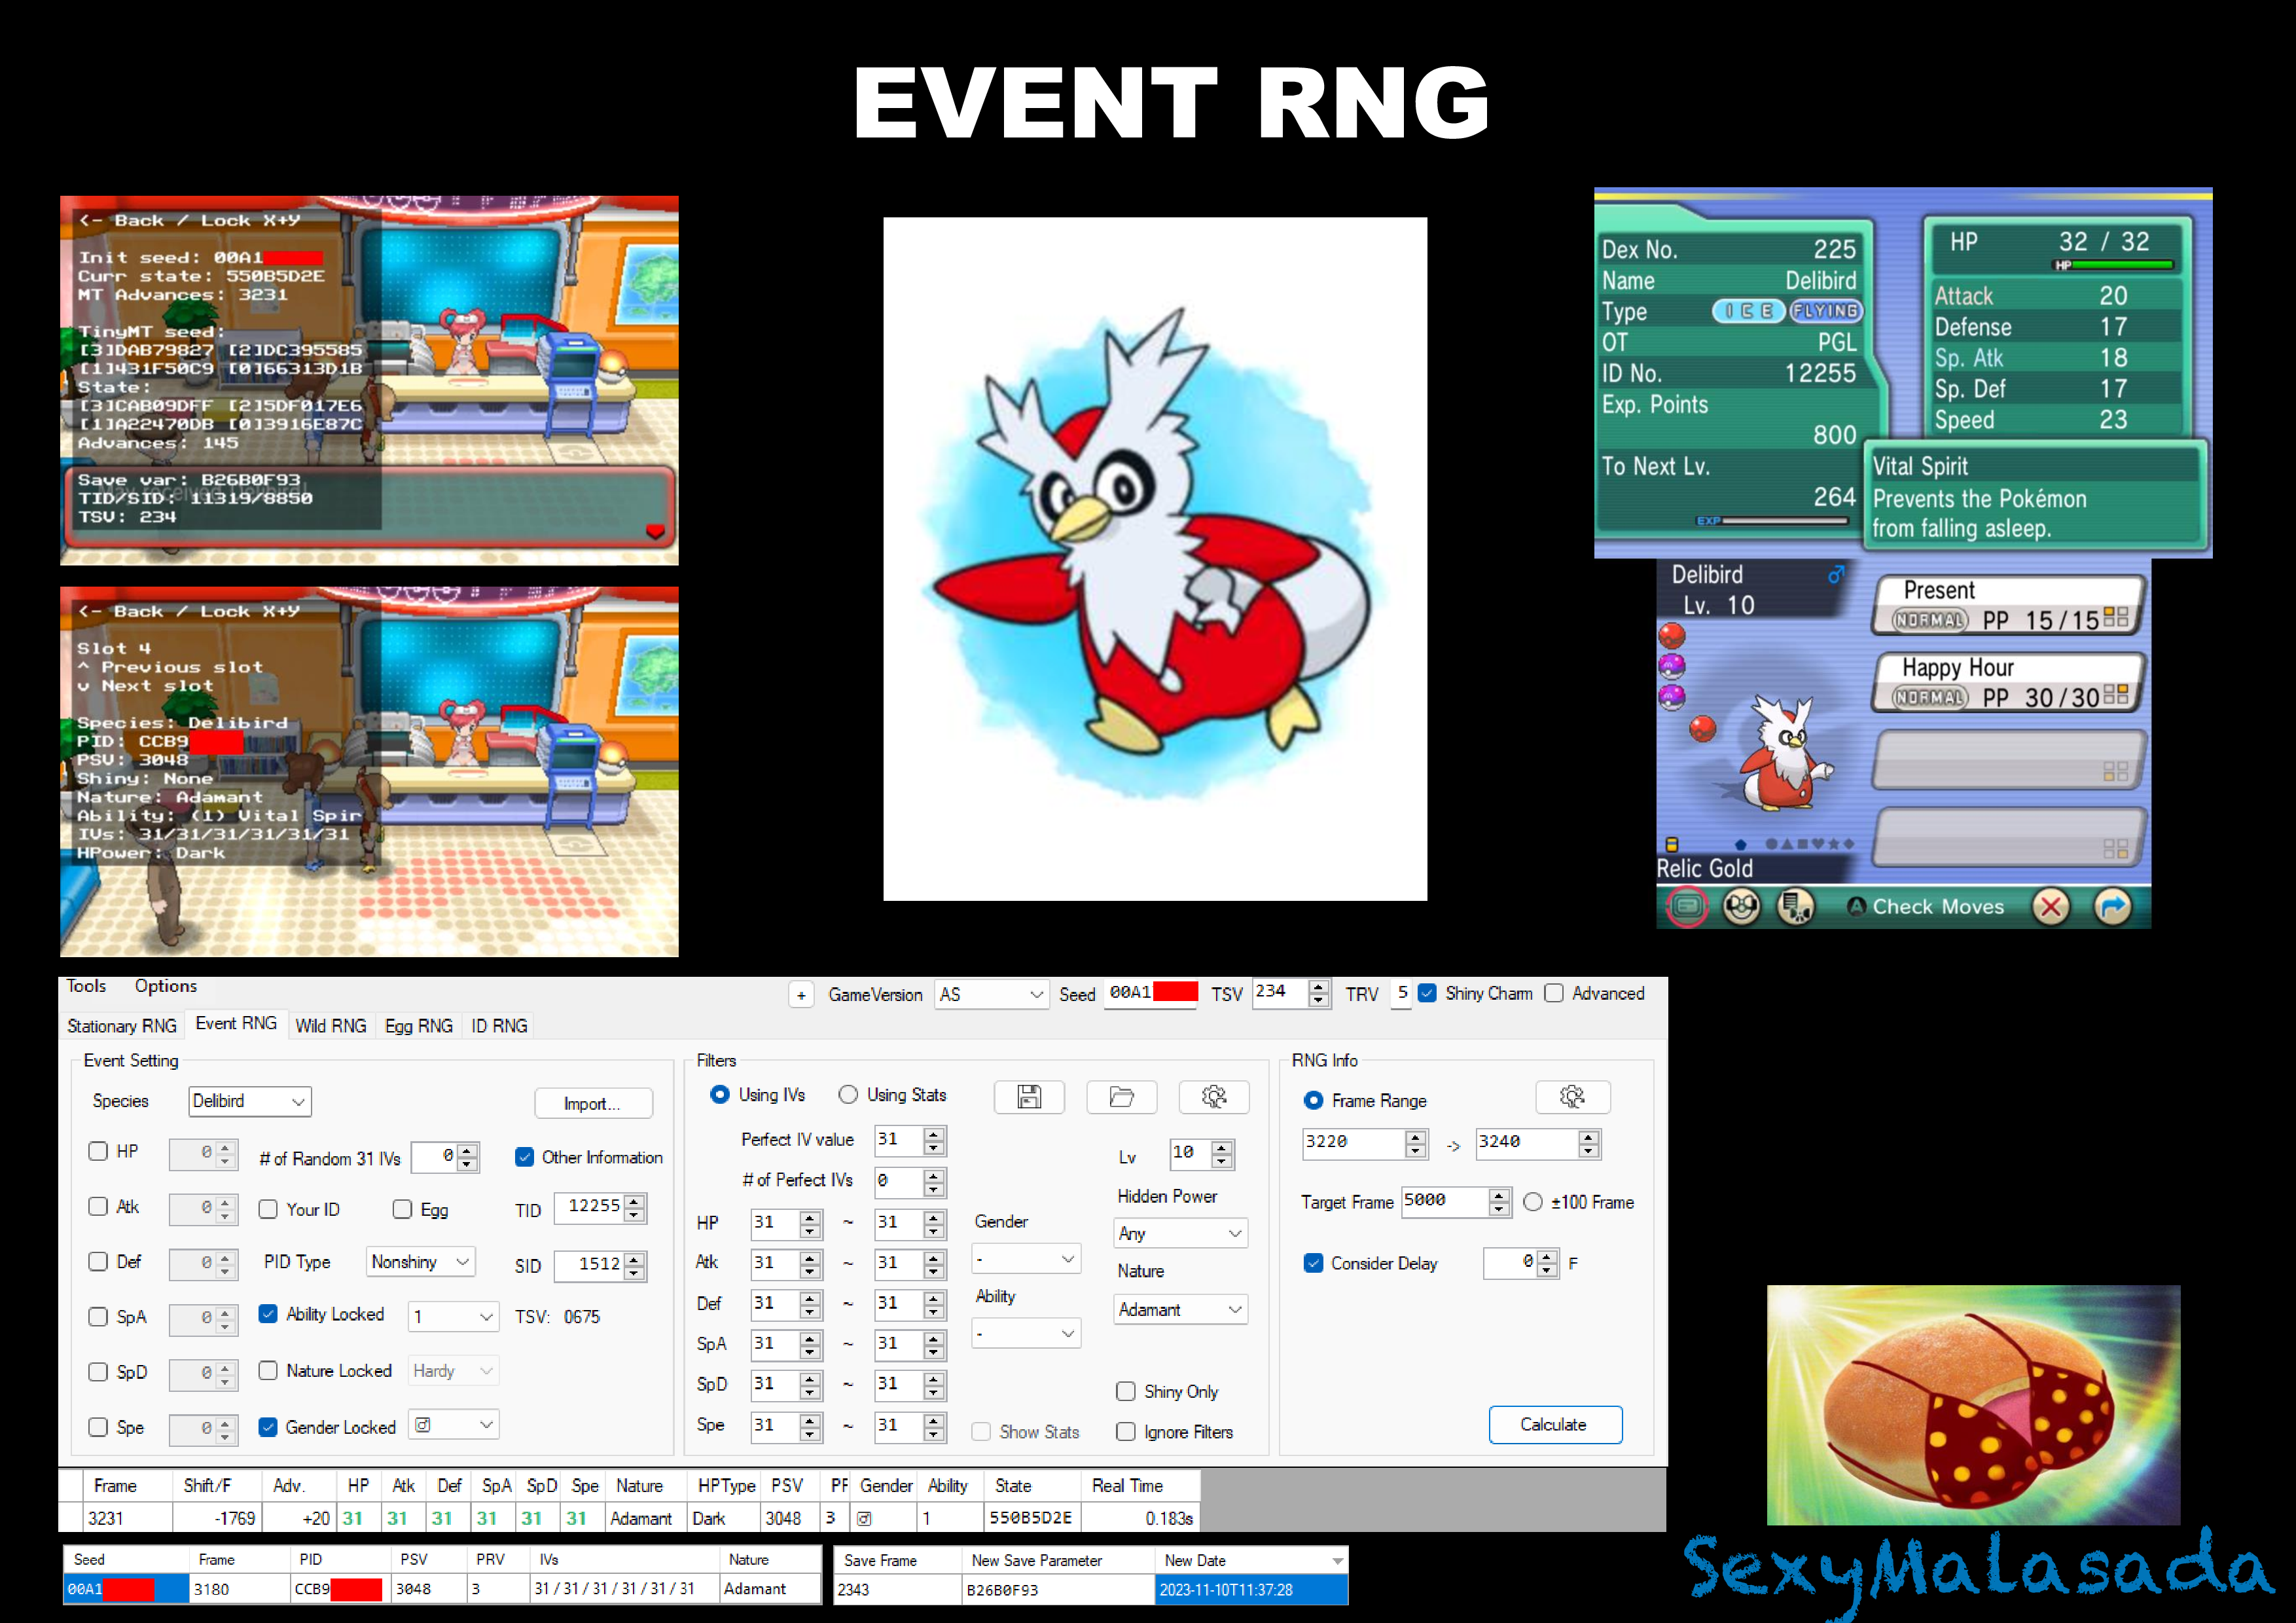
Task: Open the GameVersion AS dropdown
Action: (x=991, y=995)
